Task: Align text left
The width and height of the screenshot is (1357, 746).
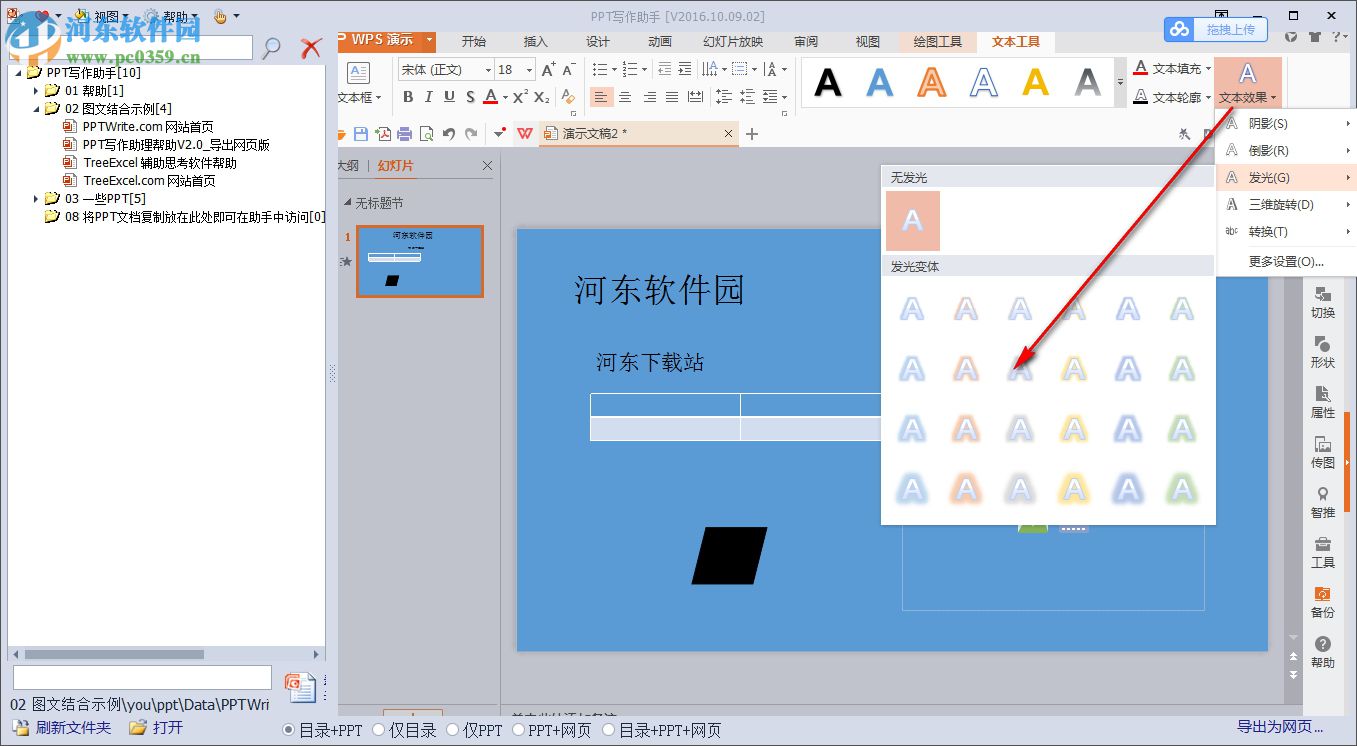Action: tap(601, 97)
